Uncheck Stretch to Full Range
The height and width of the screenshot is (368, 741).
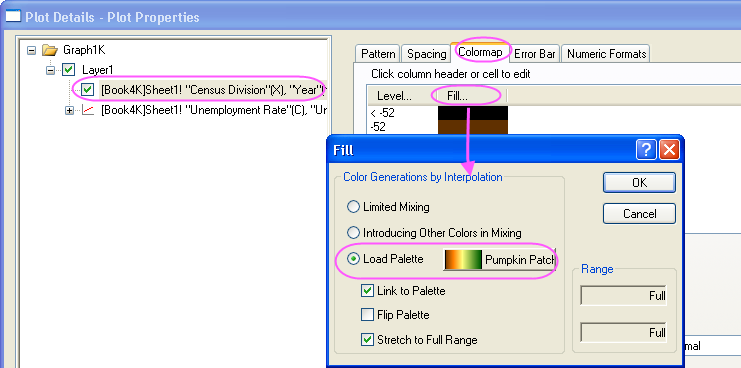click(x=367, y=339)
